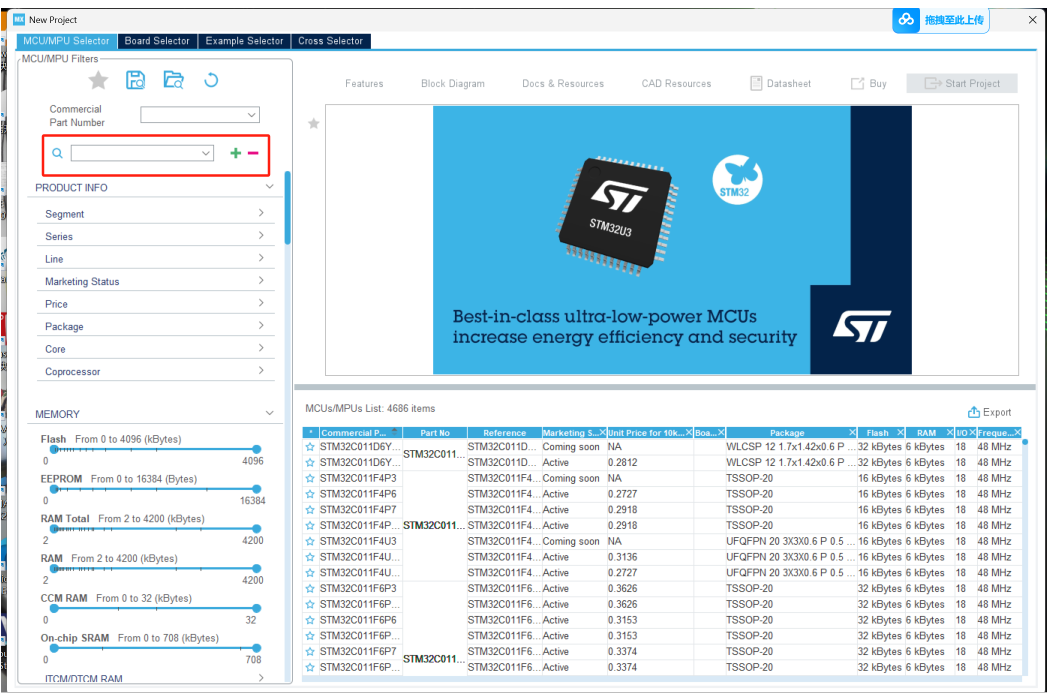This screenshot has width=1047, height=693.
Task: Click the green plus icon
Action: [236, 154]
